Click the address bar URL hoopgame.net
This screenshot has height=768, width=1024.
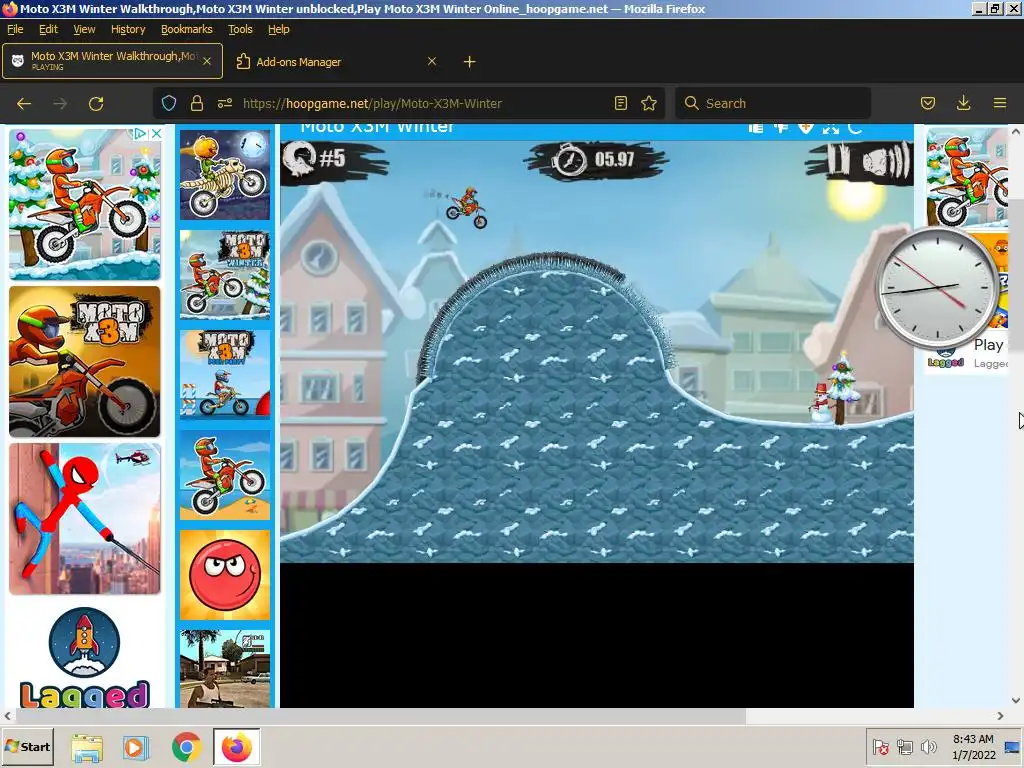point(372,103)
